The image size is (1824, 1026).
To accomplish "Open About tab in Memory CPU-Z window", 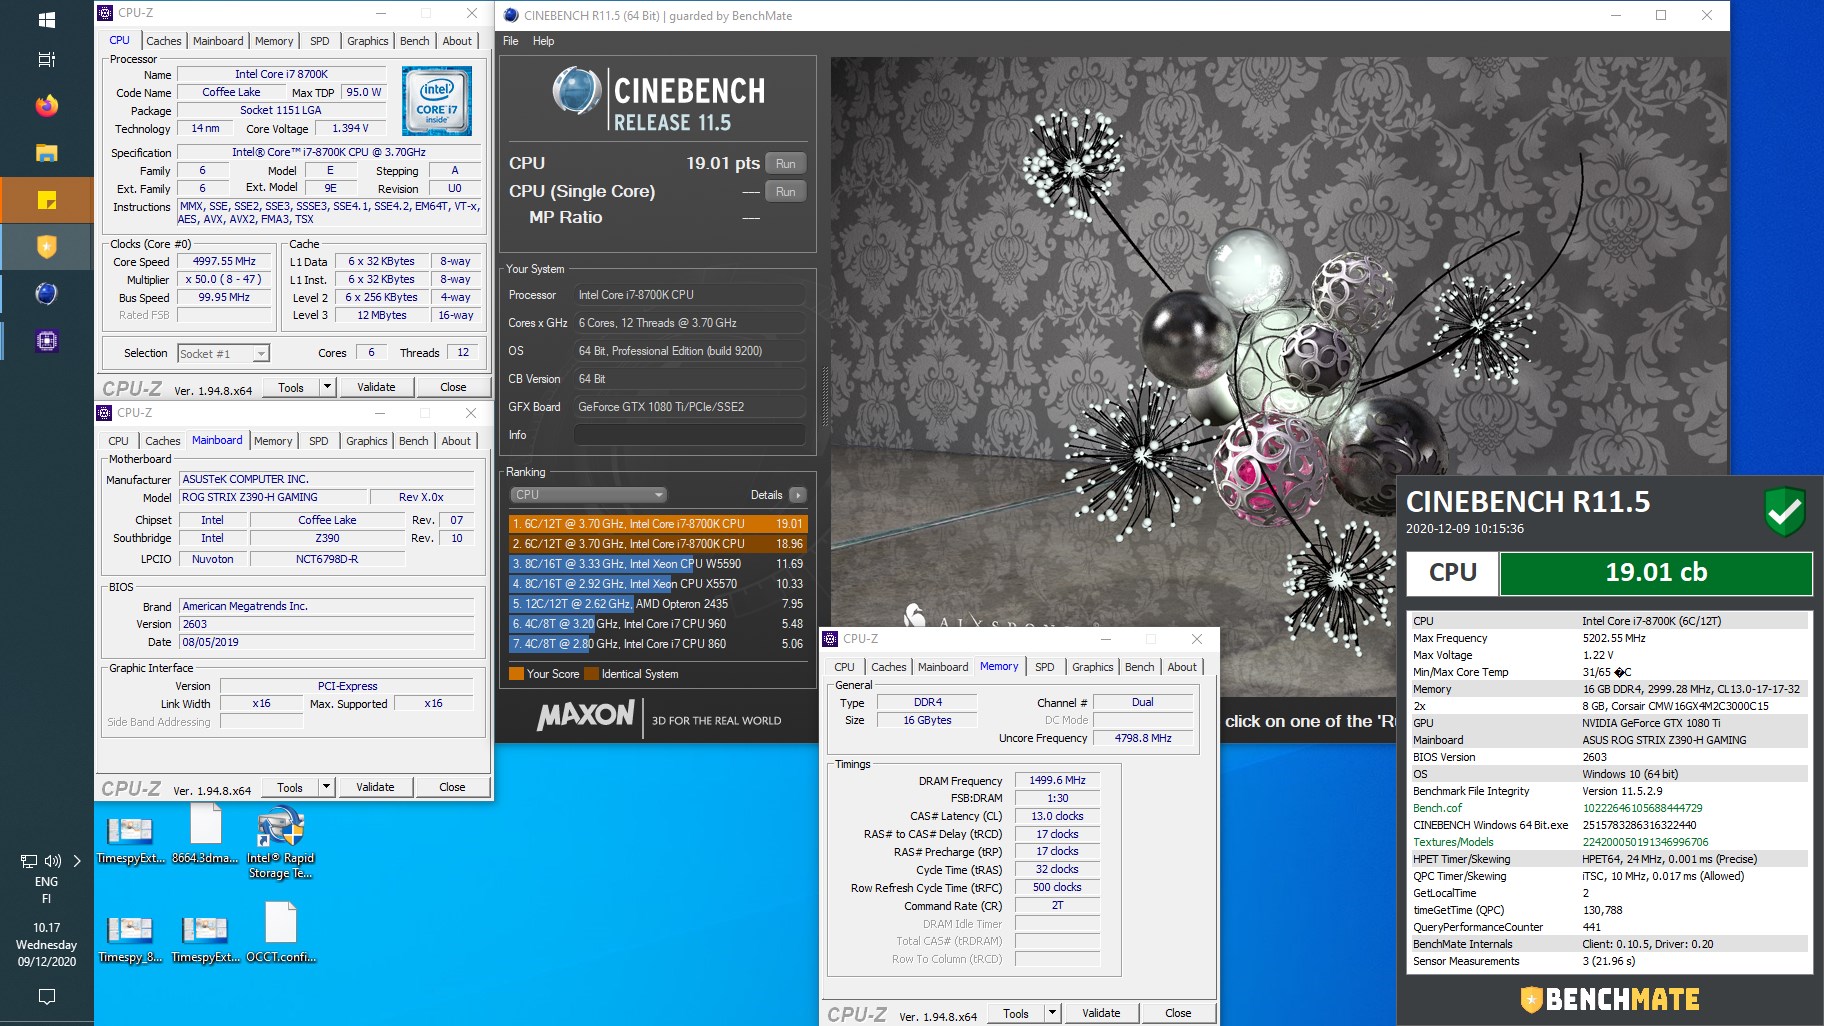I will point(1182,667).
